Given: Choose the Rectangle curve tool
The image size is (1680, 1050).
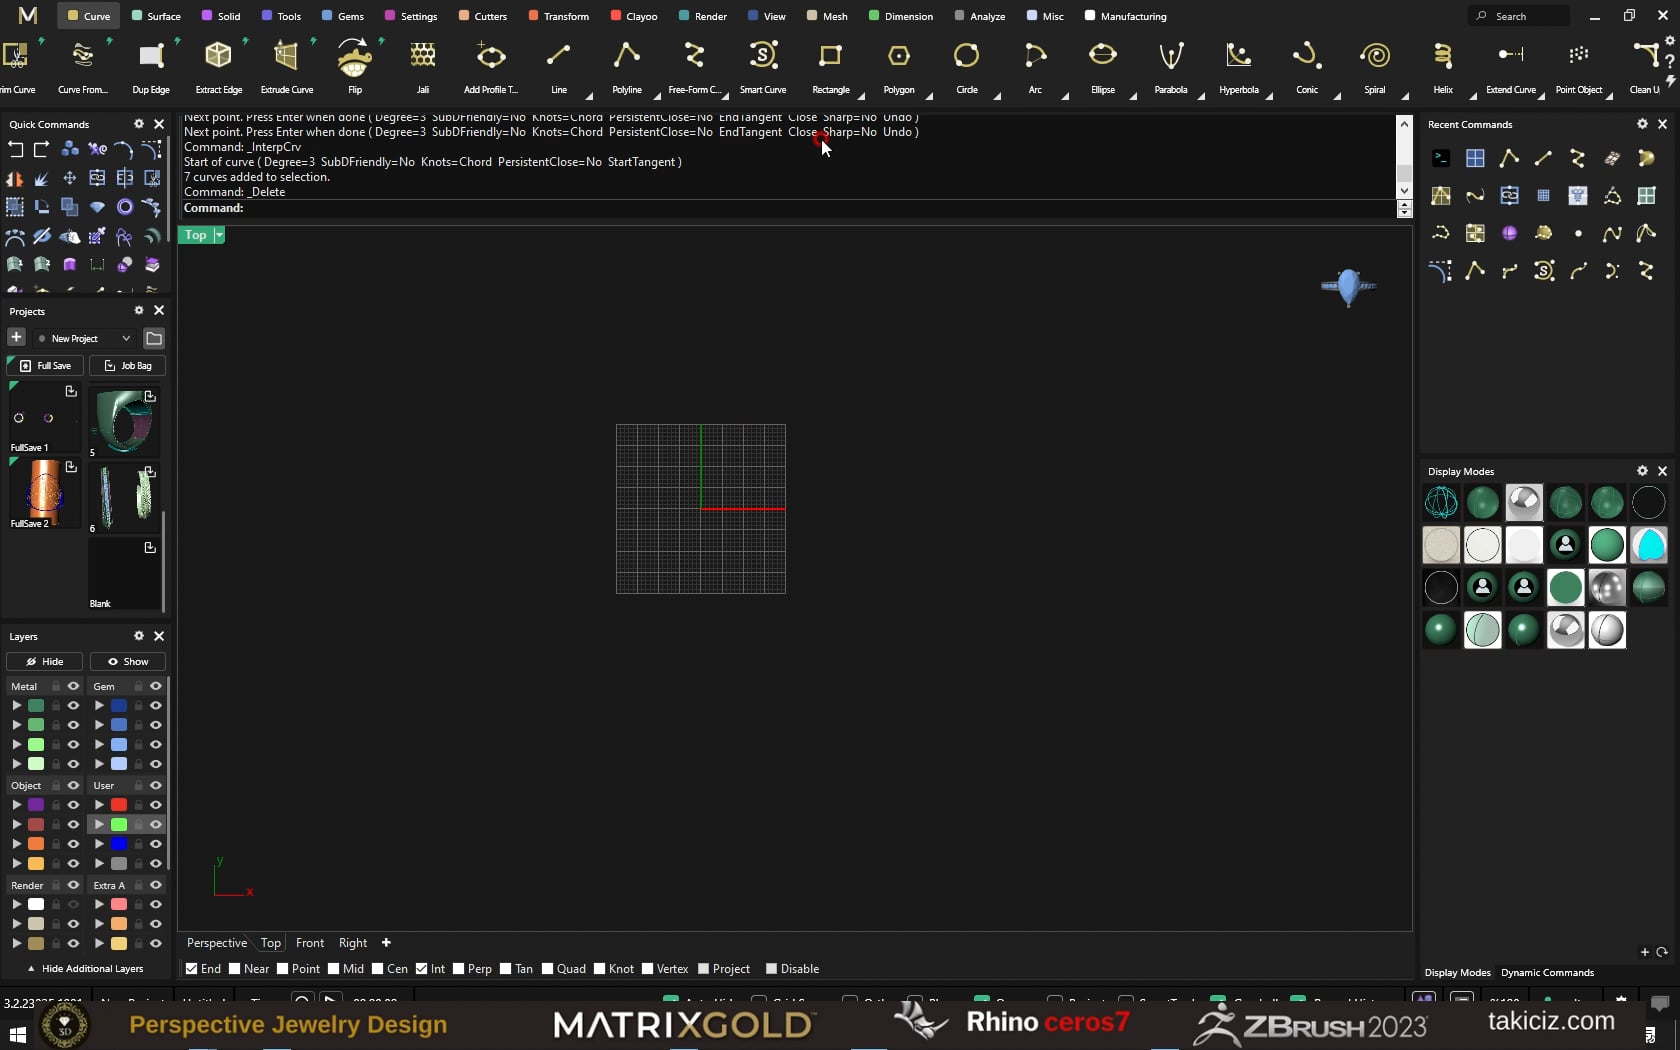Looking at the screenshot, I should tap(831, 66).
